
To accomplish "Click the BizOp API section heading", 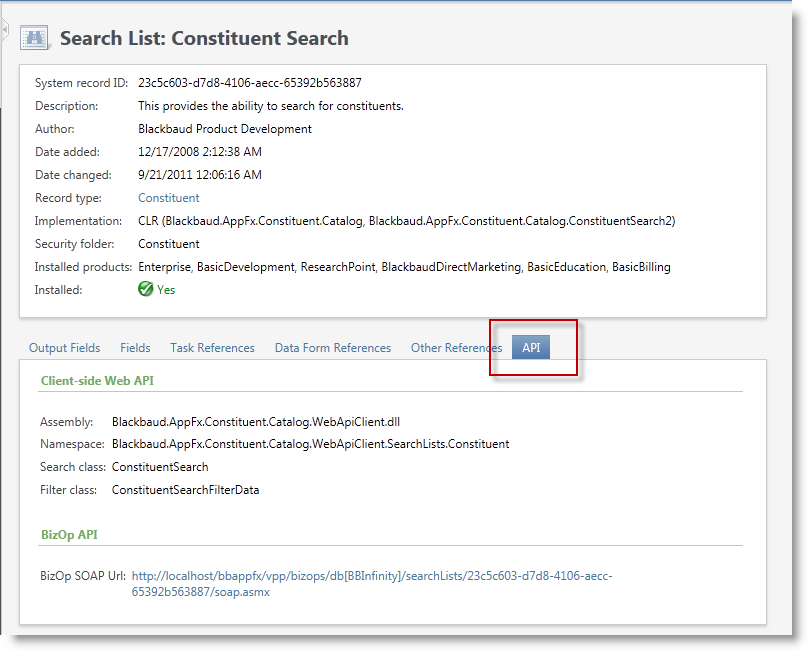I will pyautogui.click(x=69, y=535).
